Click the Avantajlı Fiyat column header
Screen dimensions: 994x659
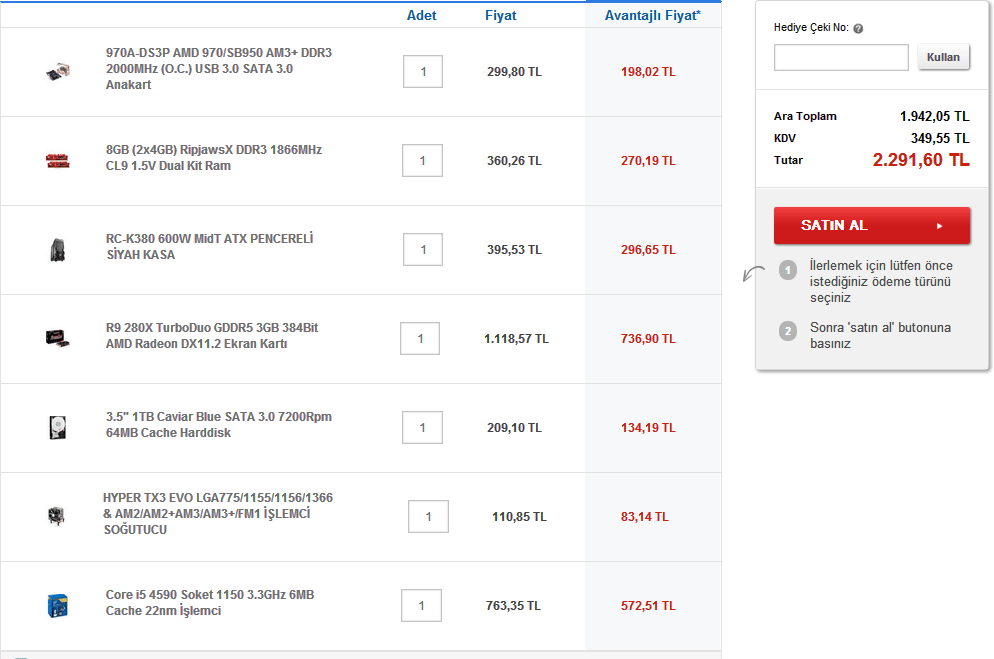[x=652, y=15]
